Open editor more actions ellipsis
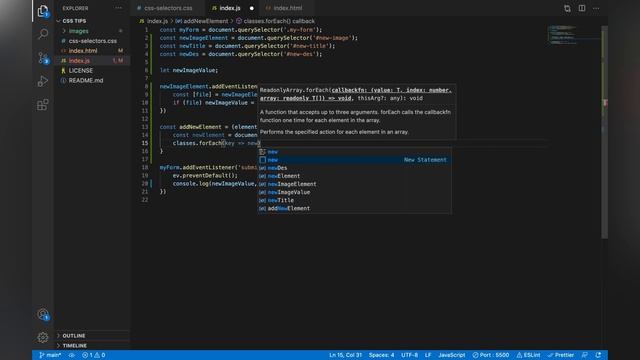640x360 pixels. 596,8
